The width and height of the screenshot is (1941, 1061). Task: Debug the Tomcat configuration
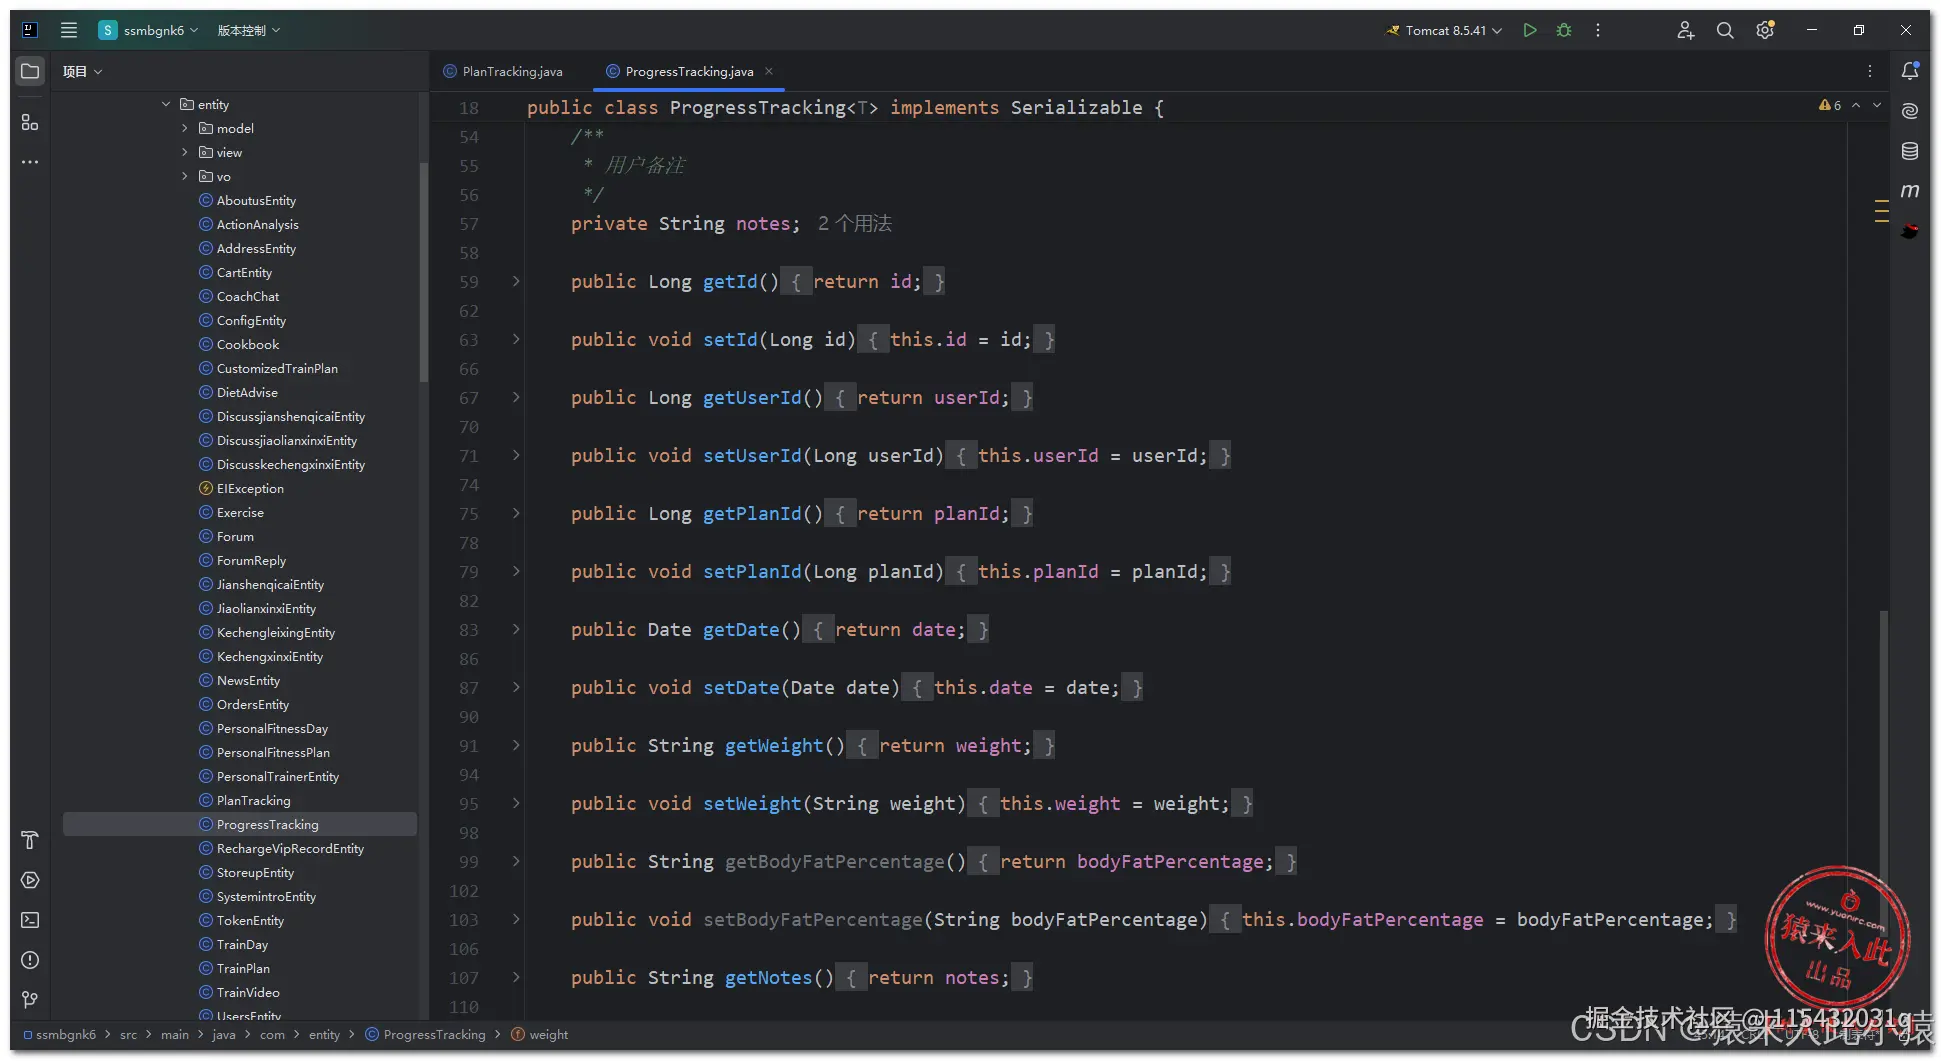(x=1564, y=30)
